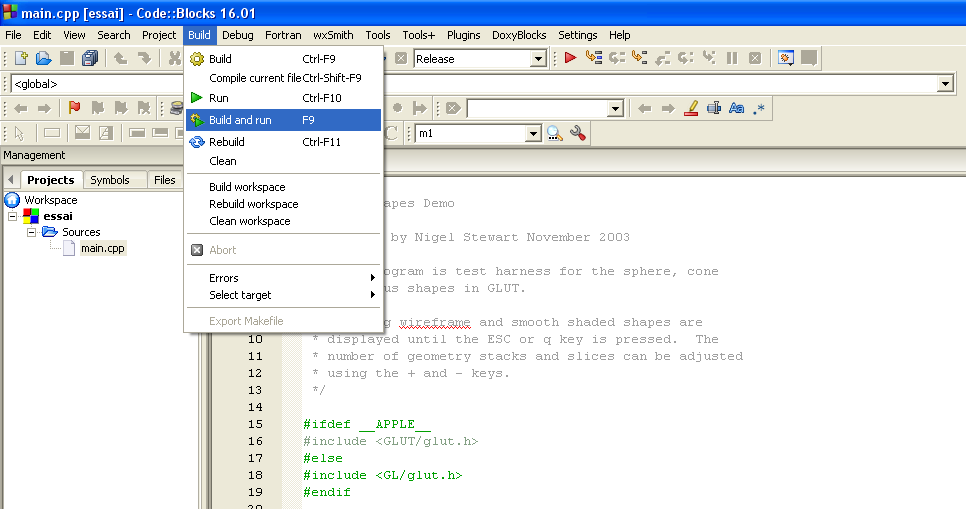Click the Workspace globe icon in the tree

pos(12,200)
